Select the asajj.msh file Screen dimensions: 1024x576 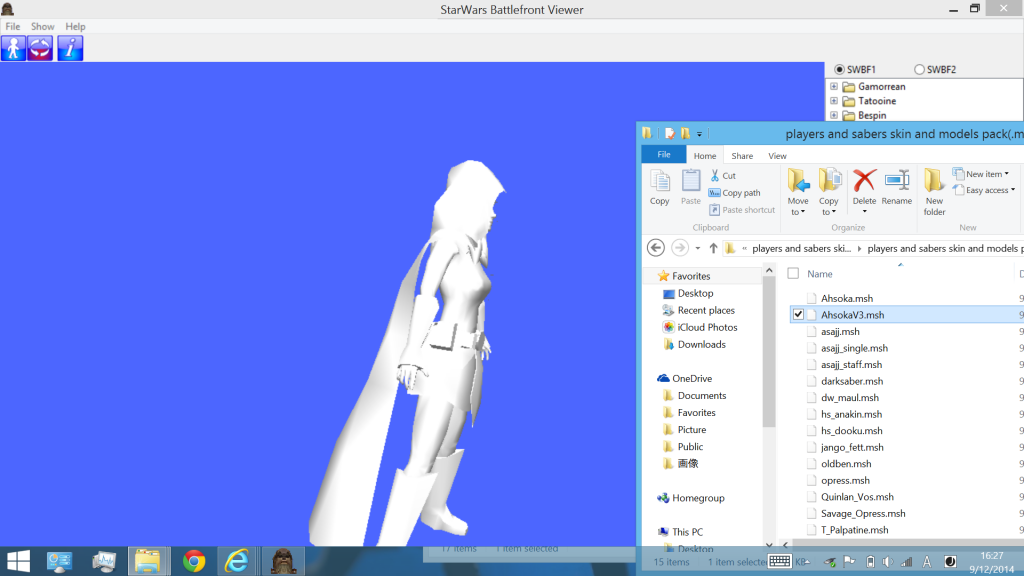click(x=840, y=331)
